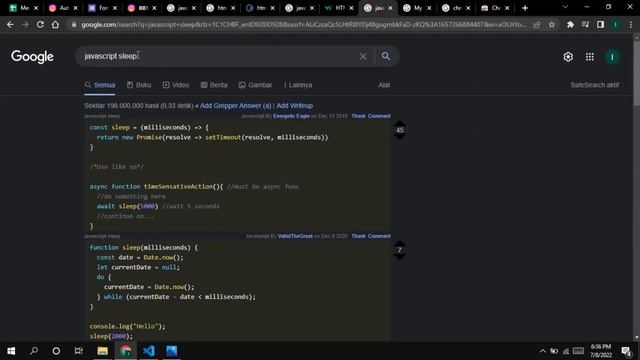Image resolution: width=640 pixels, height=360 pixels.
Task: Click Thank on the second answer
Action: (358, 236)
